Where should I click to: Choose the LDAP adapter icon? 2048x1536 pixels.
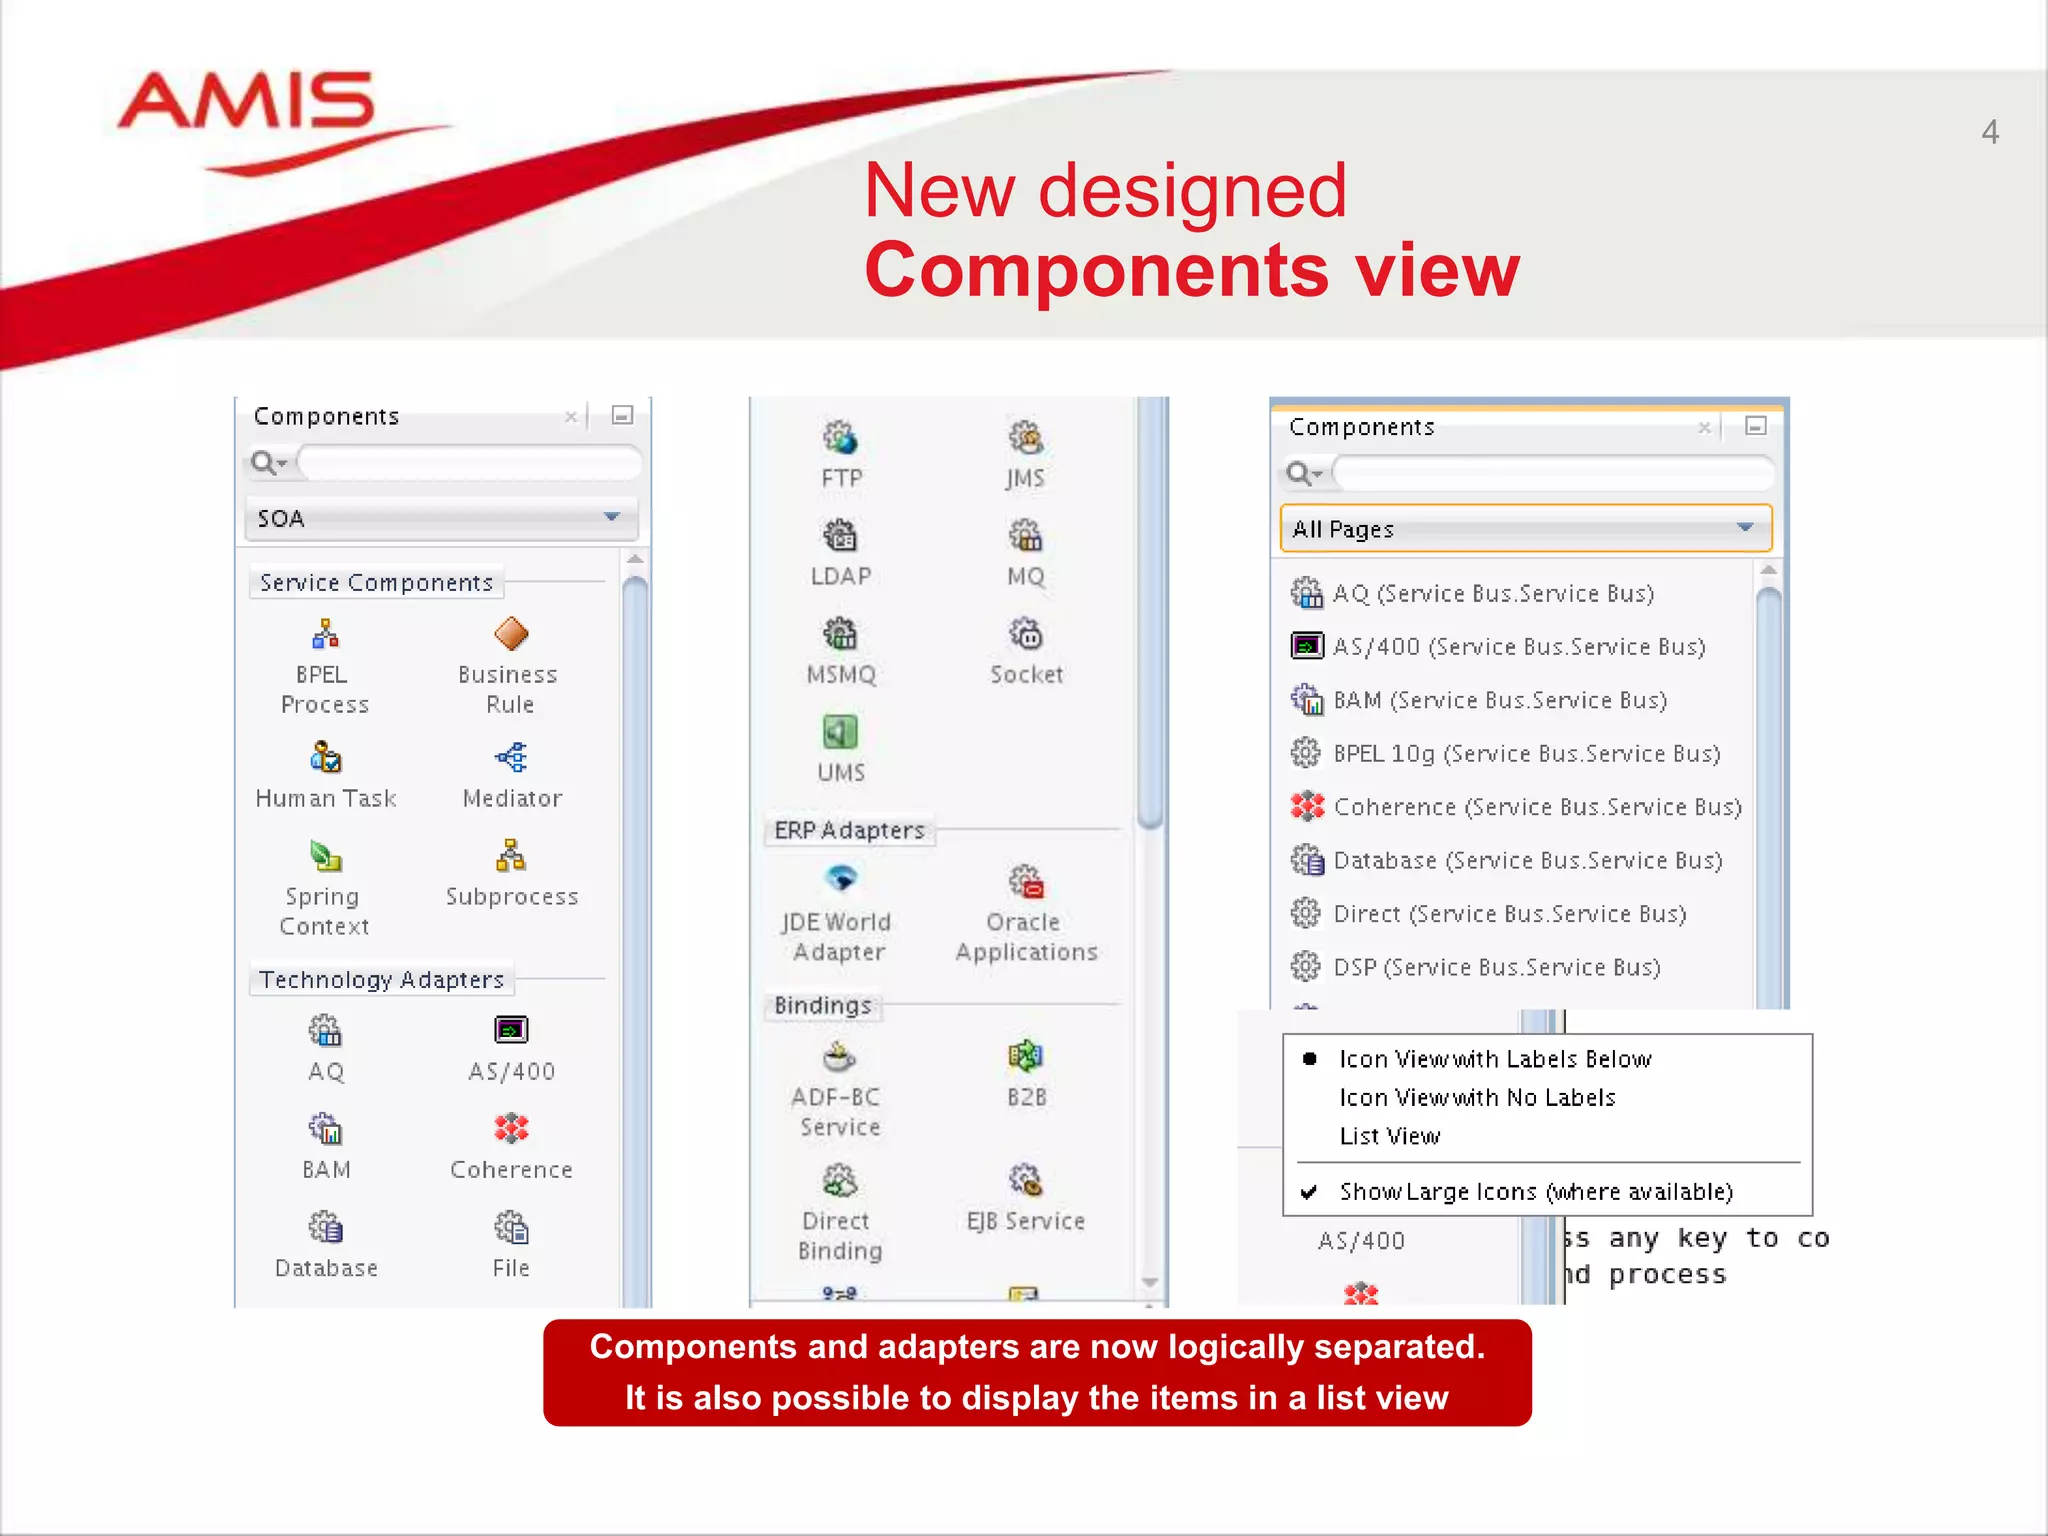840,536
